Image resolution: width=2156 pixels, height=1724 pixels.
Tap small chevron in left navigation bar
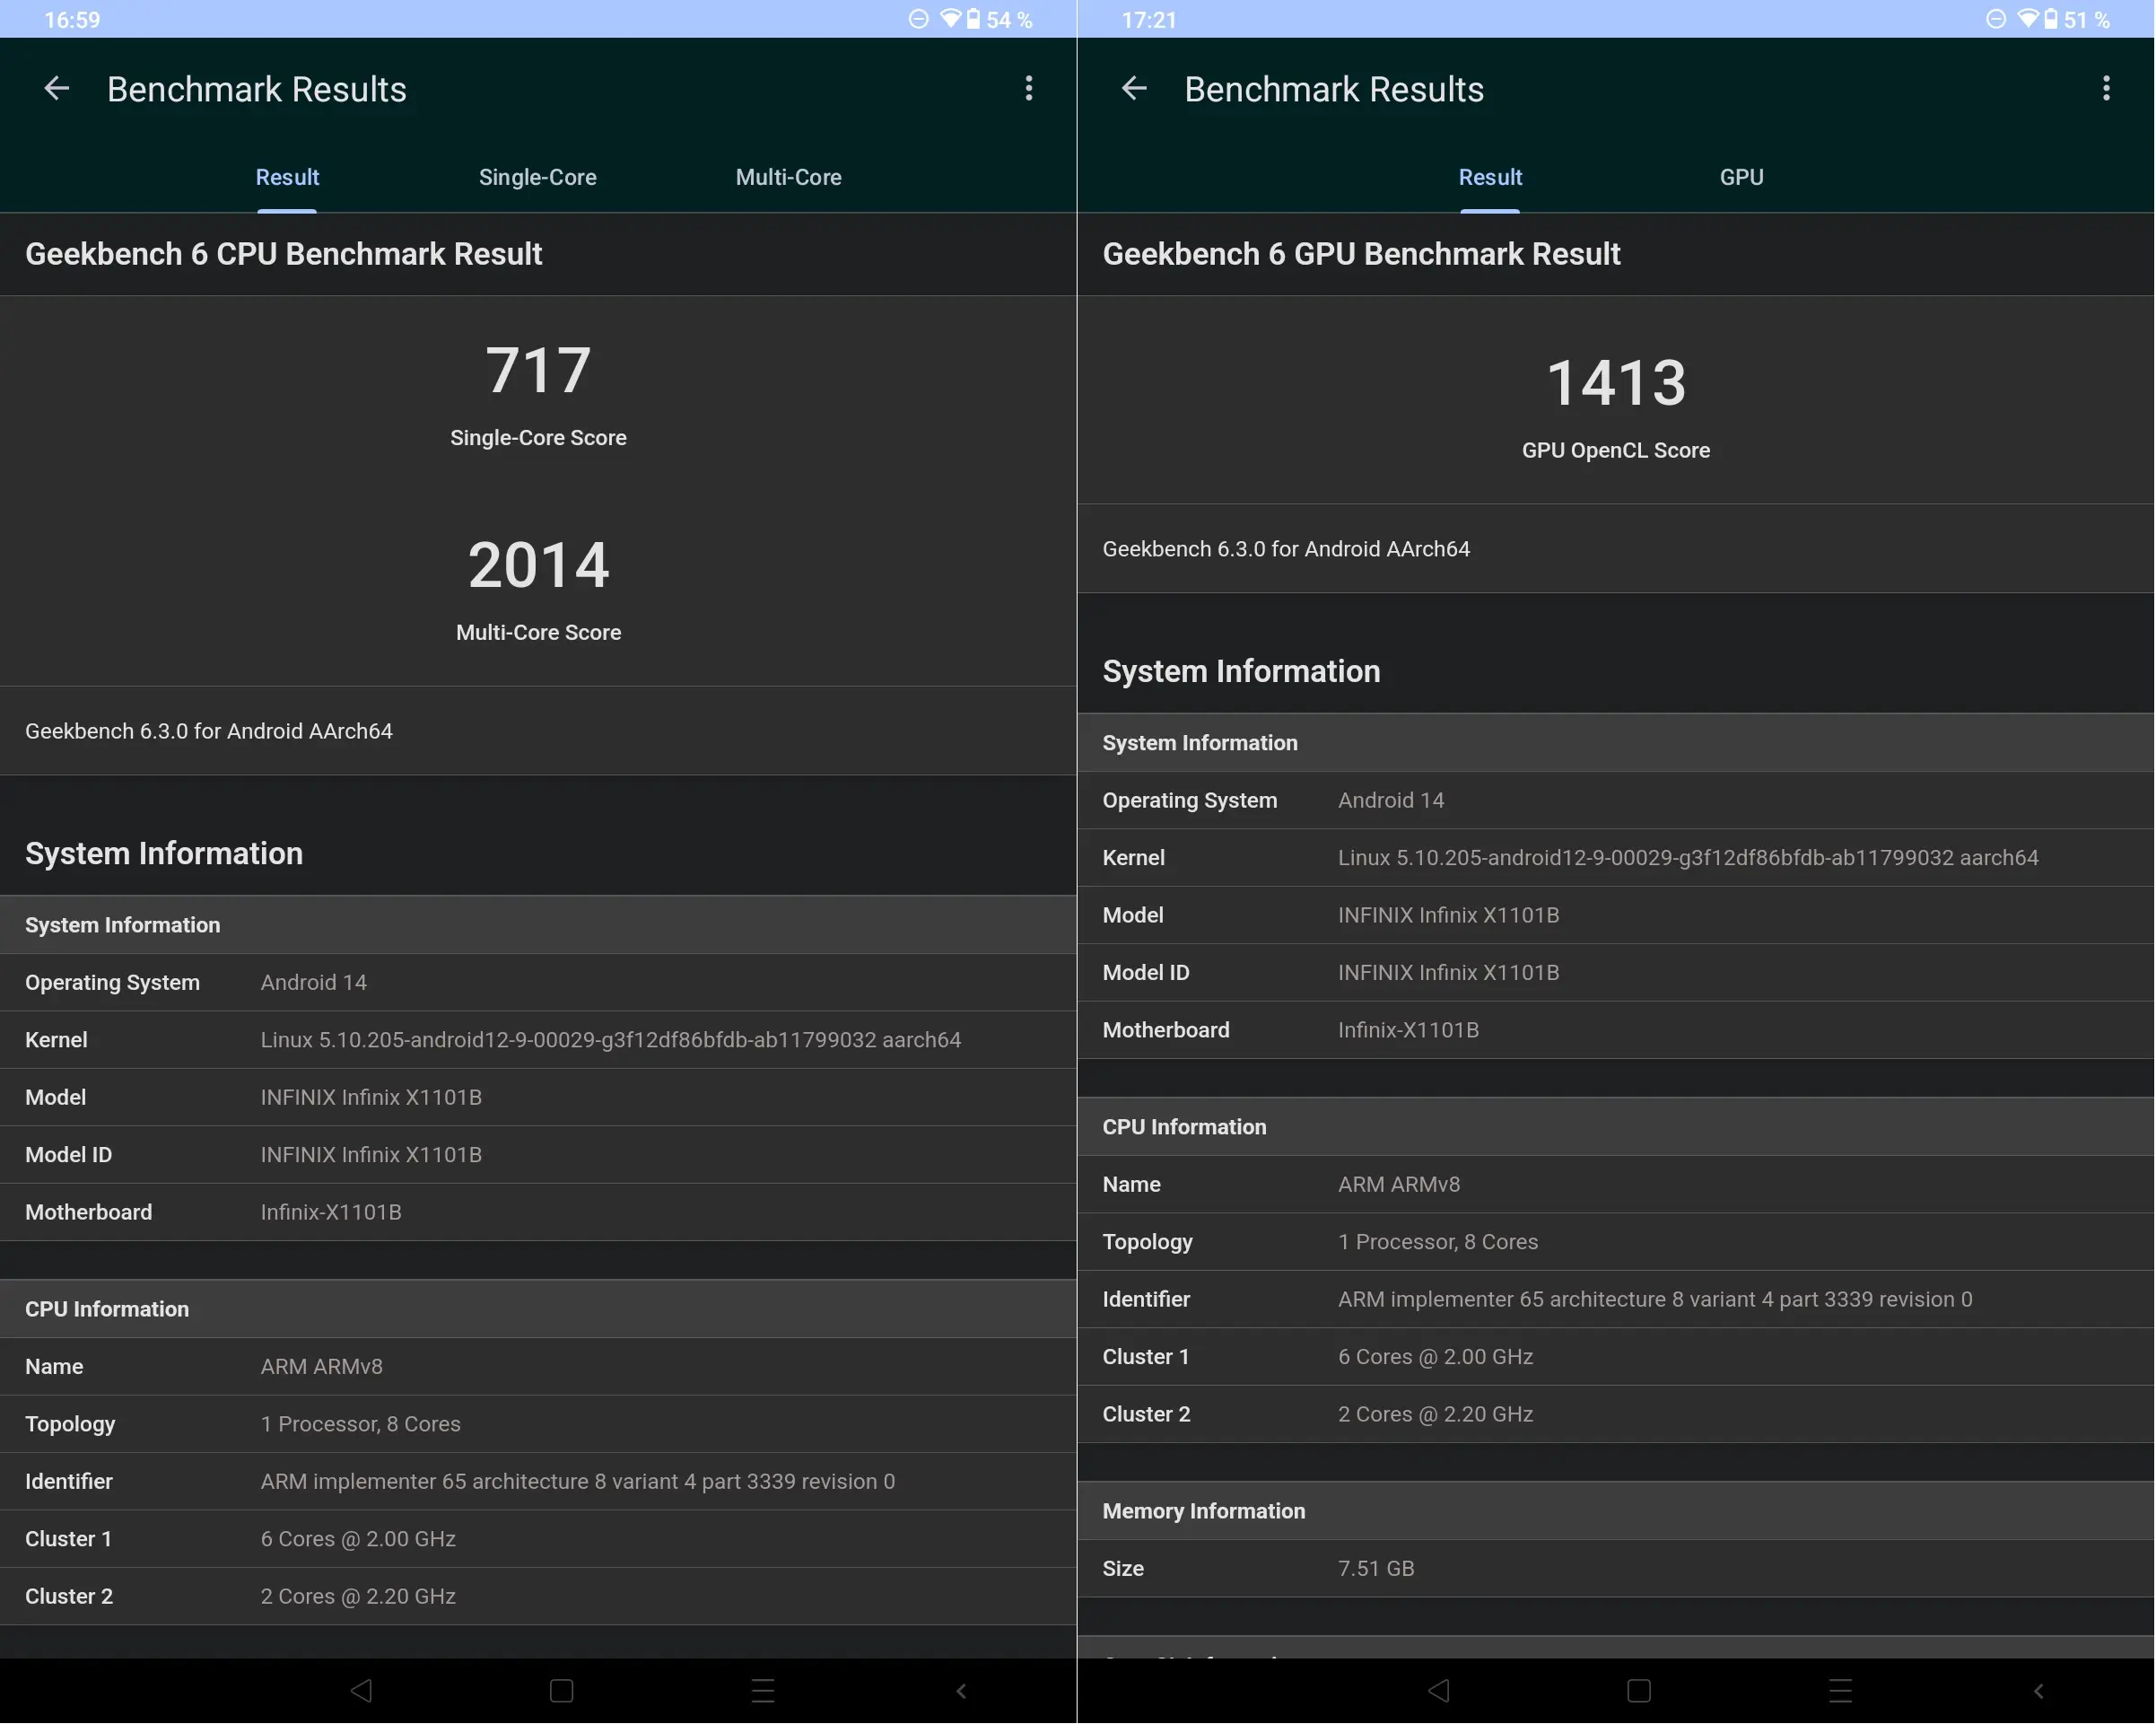[x=961, y=1691]
